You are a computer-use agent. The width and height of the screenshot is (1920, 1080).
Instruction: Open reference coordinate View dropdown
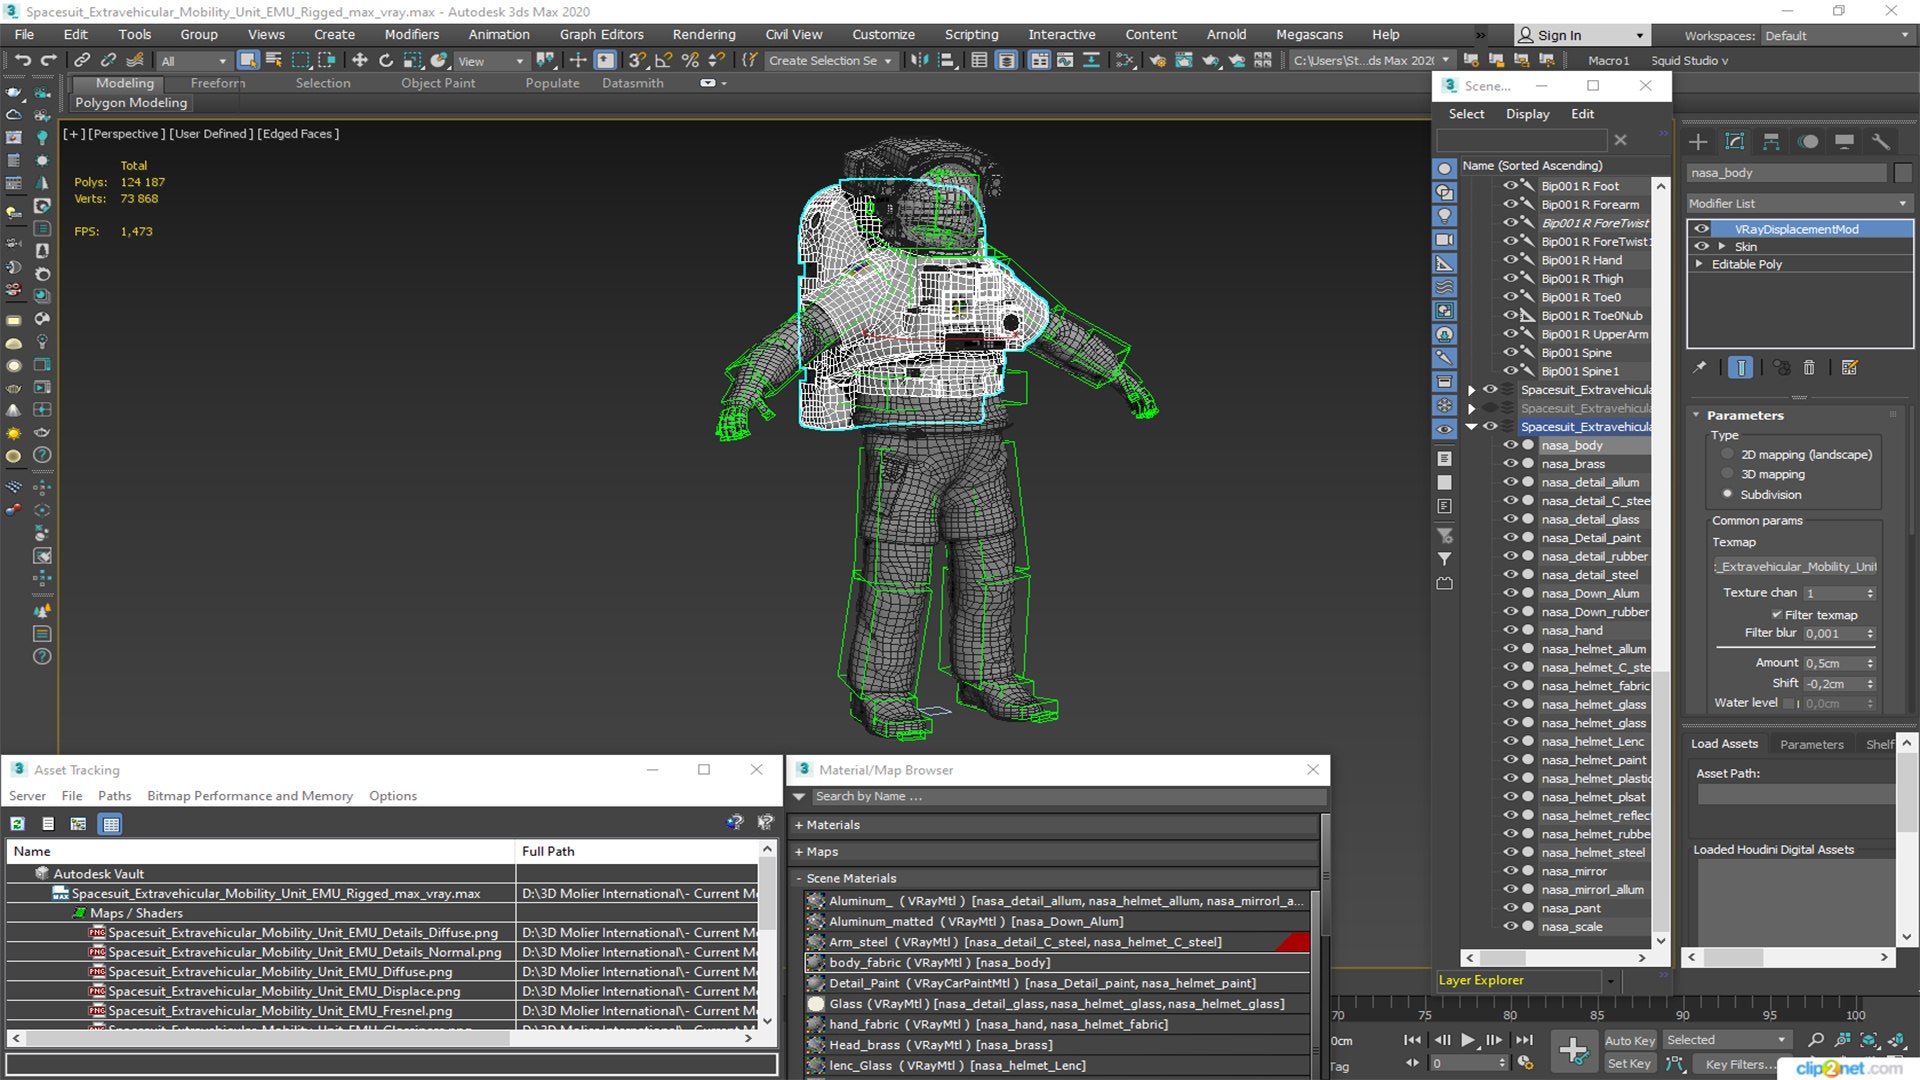point(490,61)
